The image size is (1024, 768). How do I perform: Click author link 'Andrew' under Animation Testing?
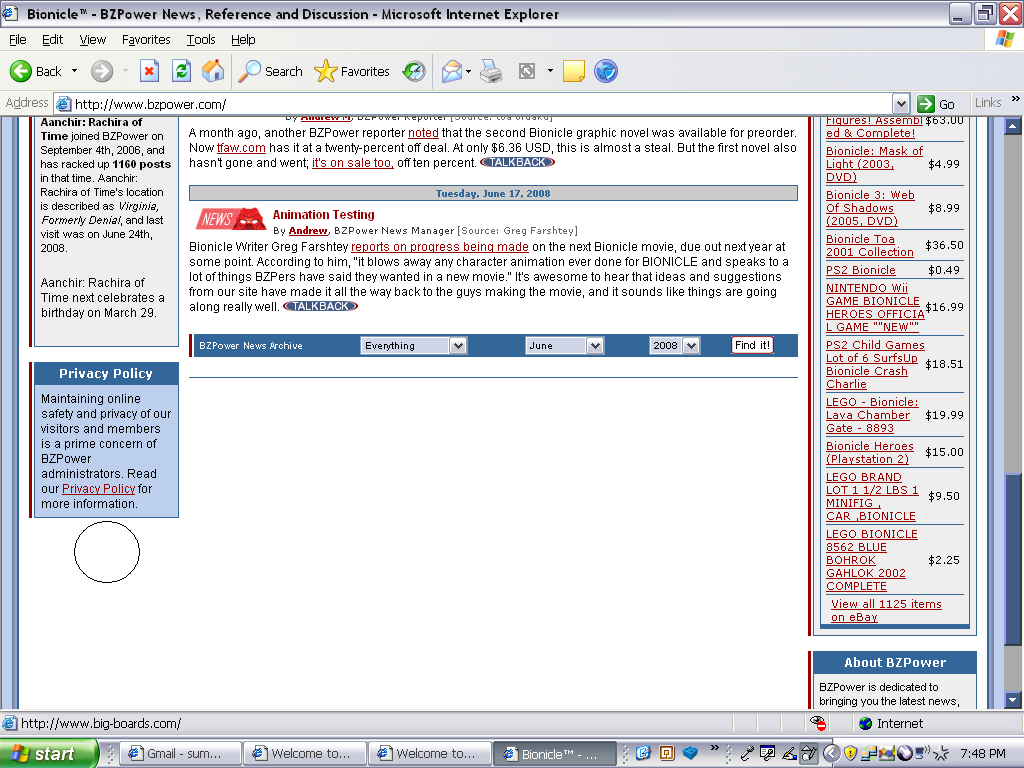(x=308, y=231)
